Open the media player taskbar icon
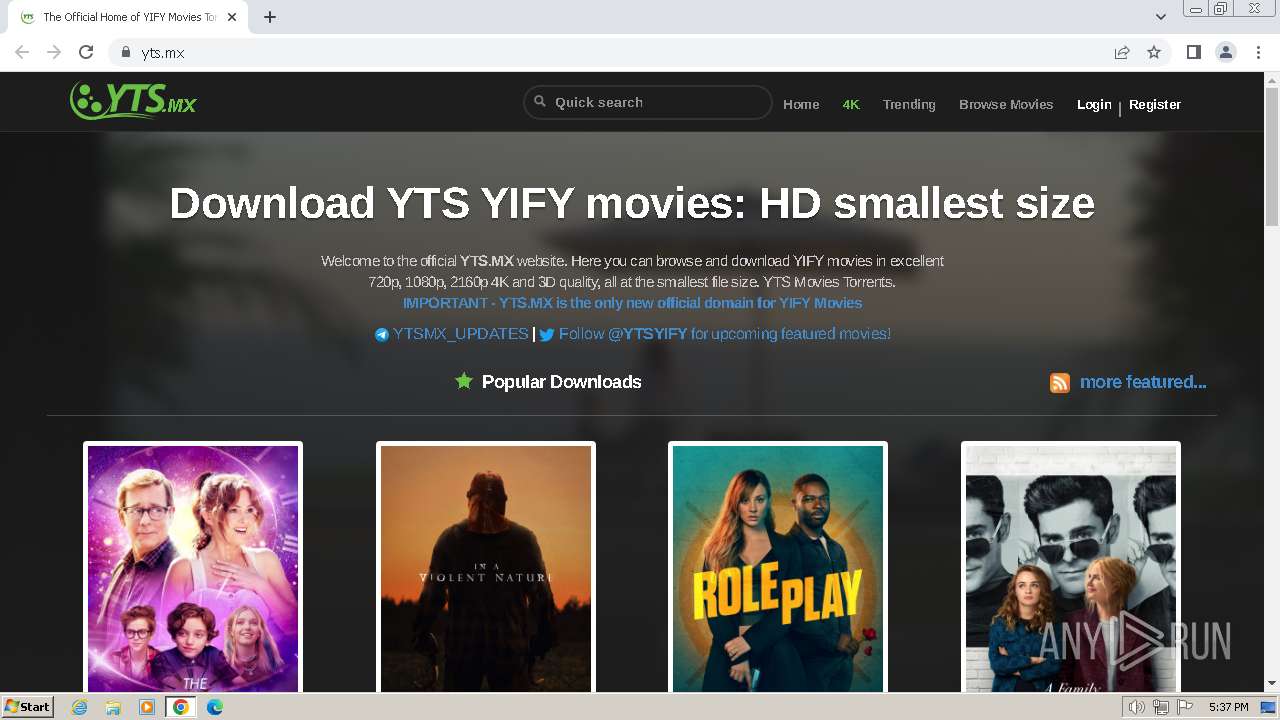The height and width of the screenshot is (720, 1280). (147, 707)
